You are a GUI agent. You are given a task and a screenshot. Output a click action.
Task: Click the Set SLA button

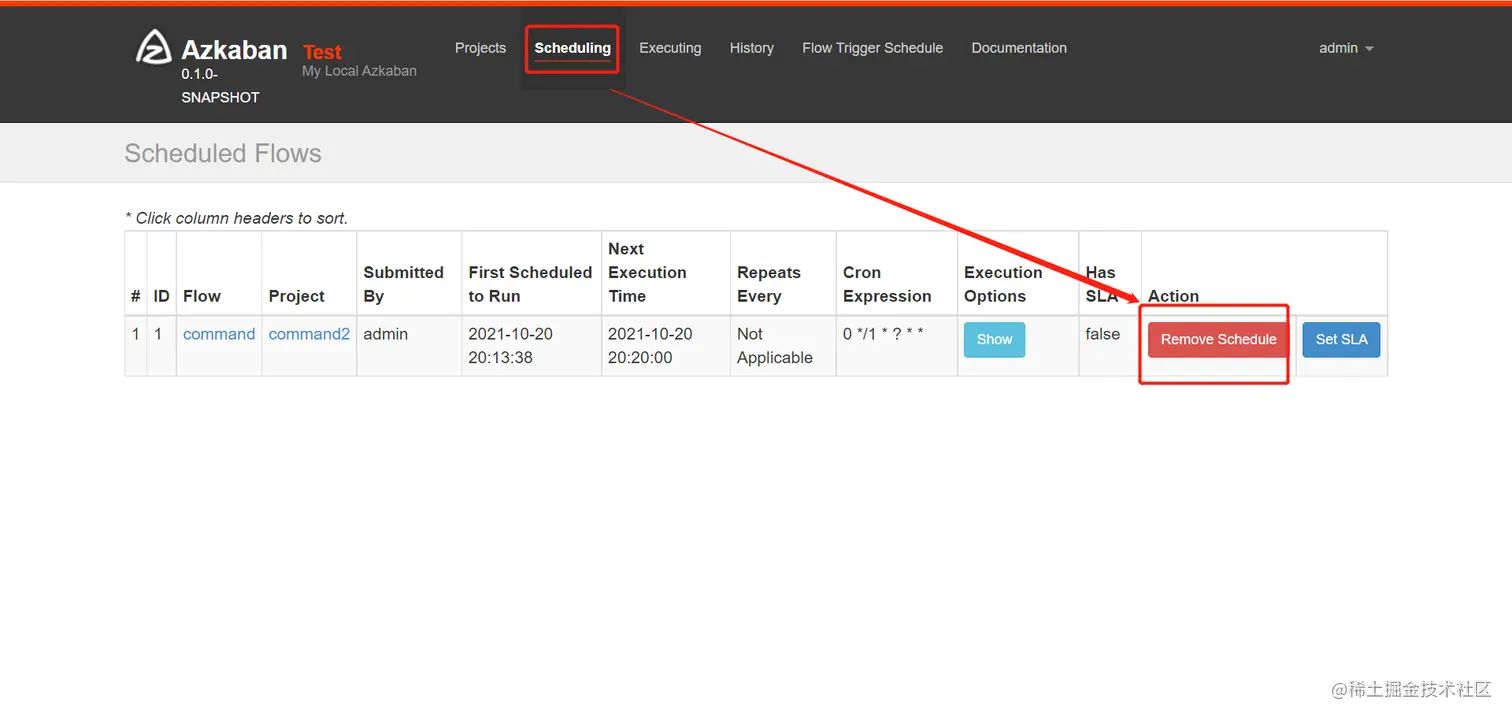click(x=1341, y=339)
